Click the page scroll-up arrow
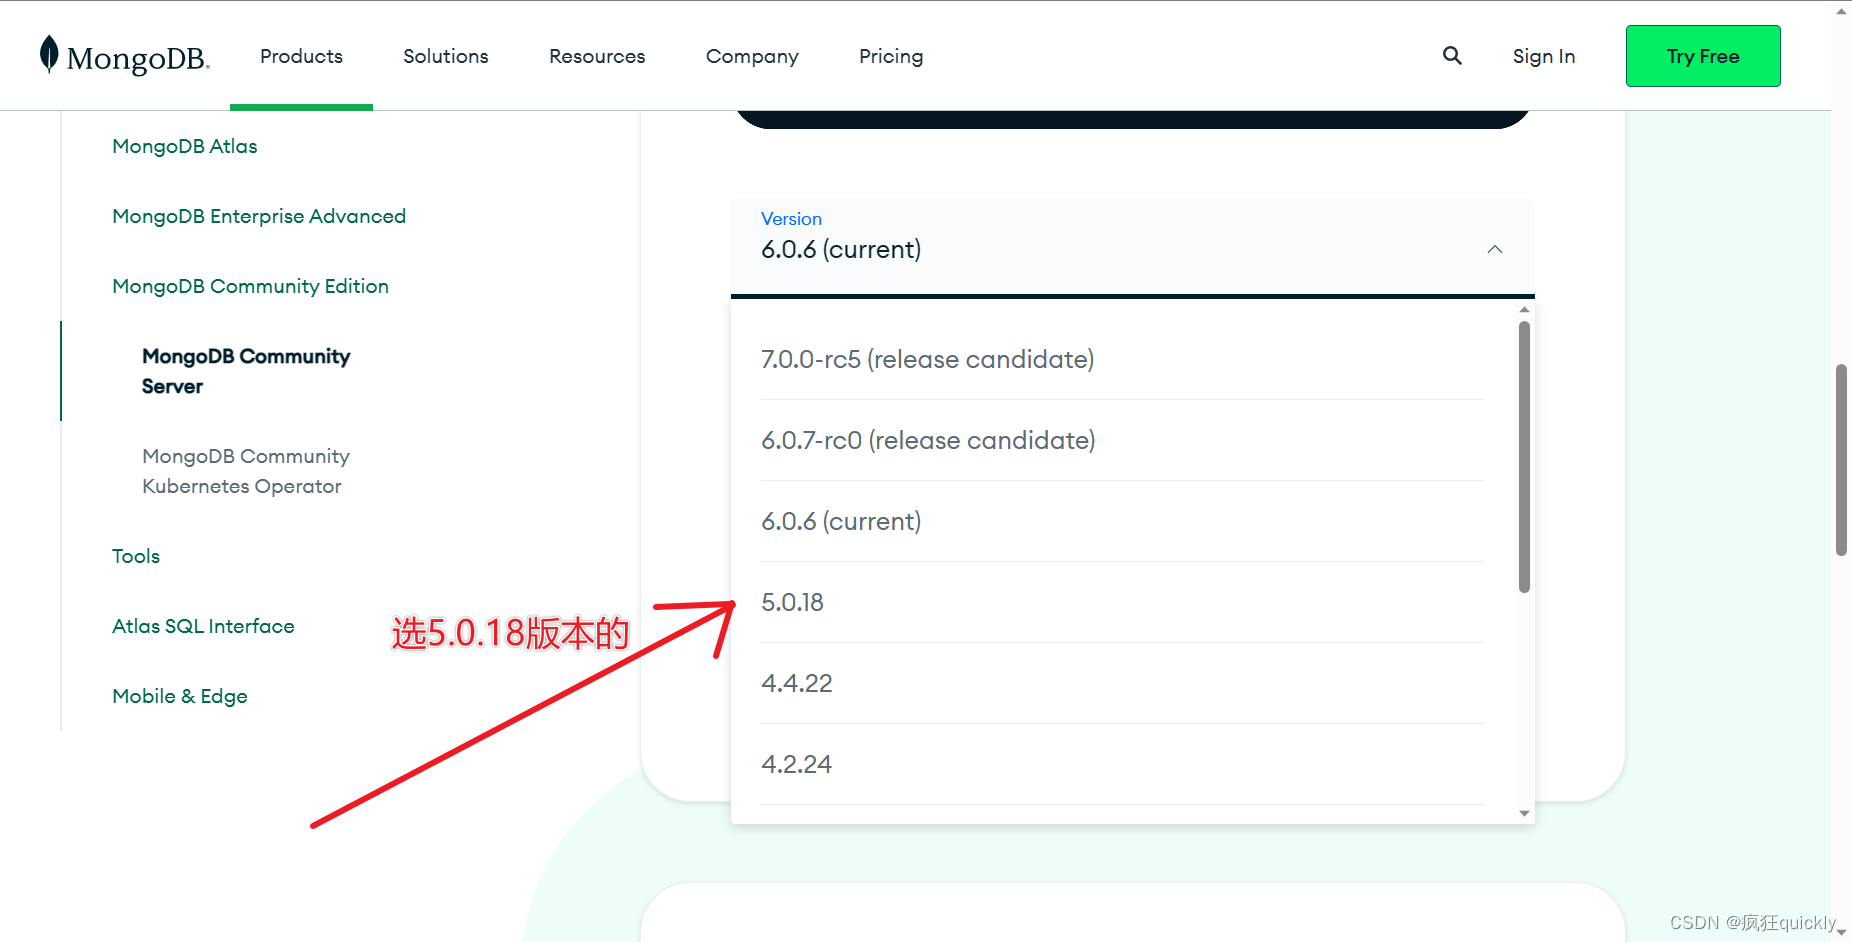The width and height of the screenshot is (1852, 942). coord(1841,11)
